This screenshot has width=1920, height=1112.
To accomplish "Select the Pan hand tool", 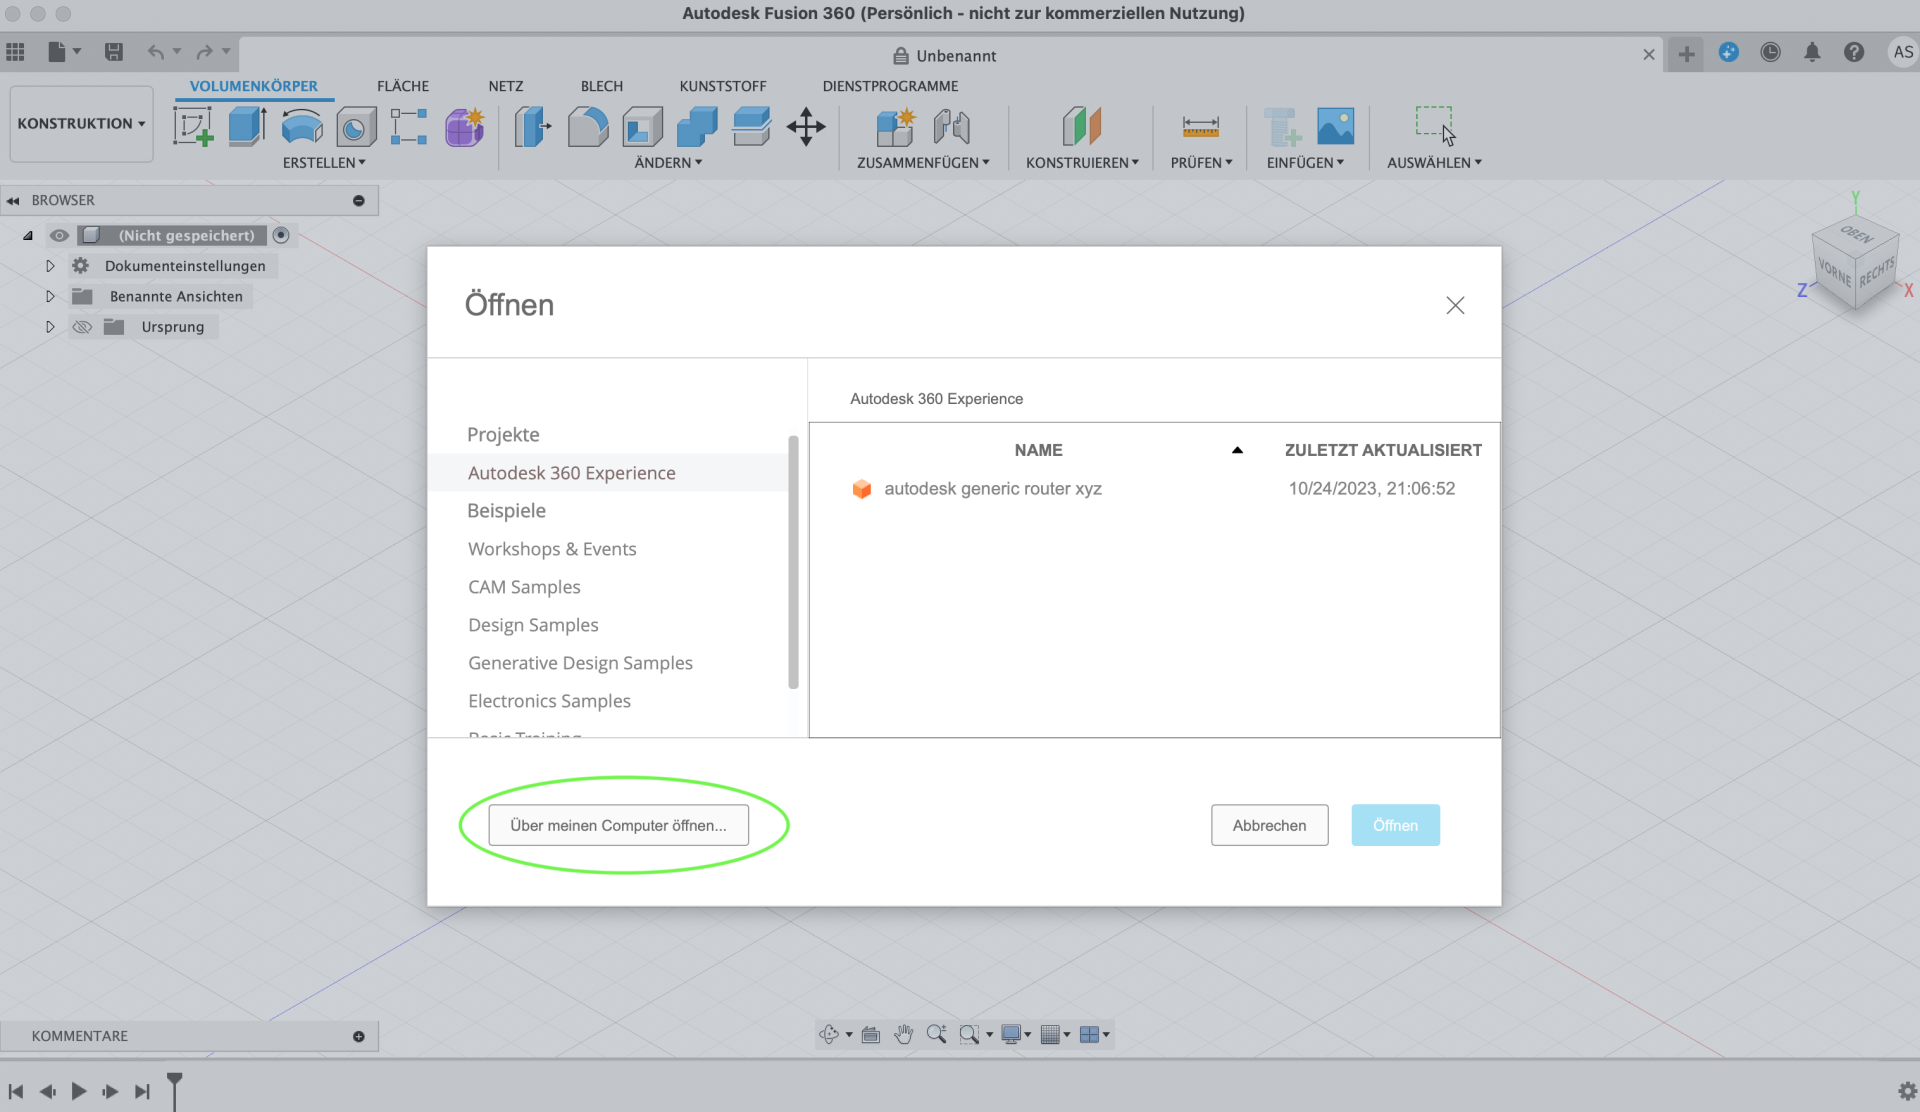I will (903, 1034).
